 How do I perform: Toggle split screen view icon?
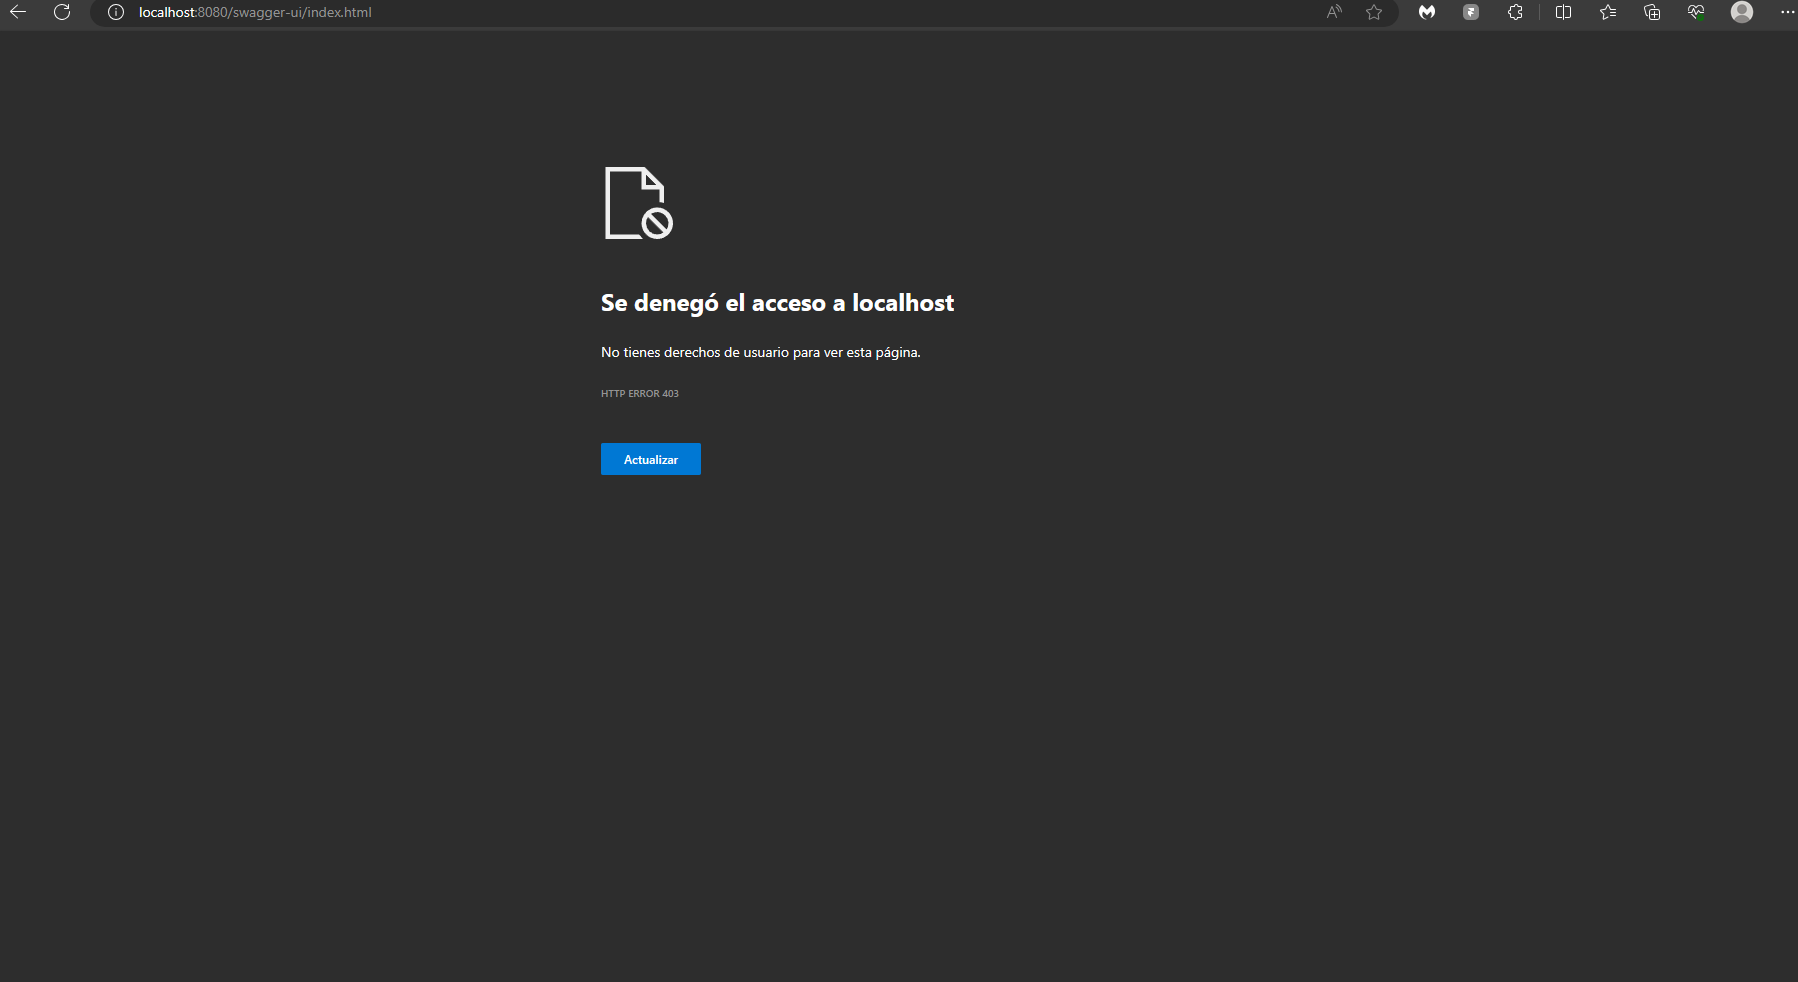[x=1564, y=12]
